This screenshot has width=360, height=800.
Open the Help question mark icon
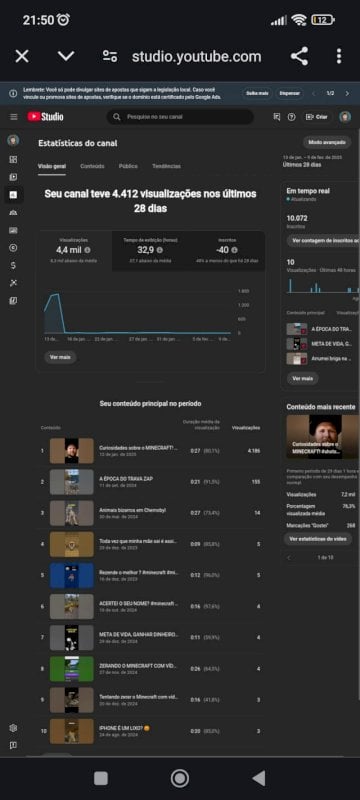(x=291, y=117)
